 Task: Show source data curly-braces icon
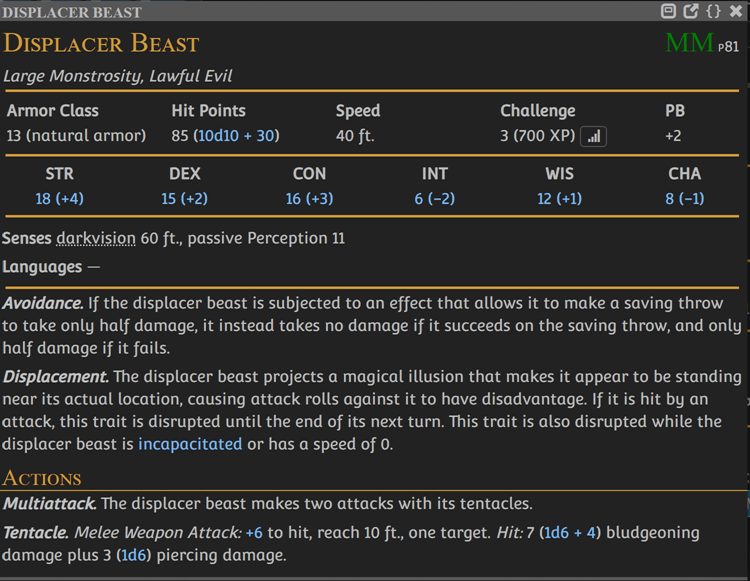click(713, 11)
